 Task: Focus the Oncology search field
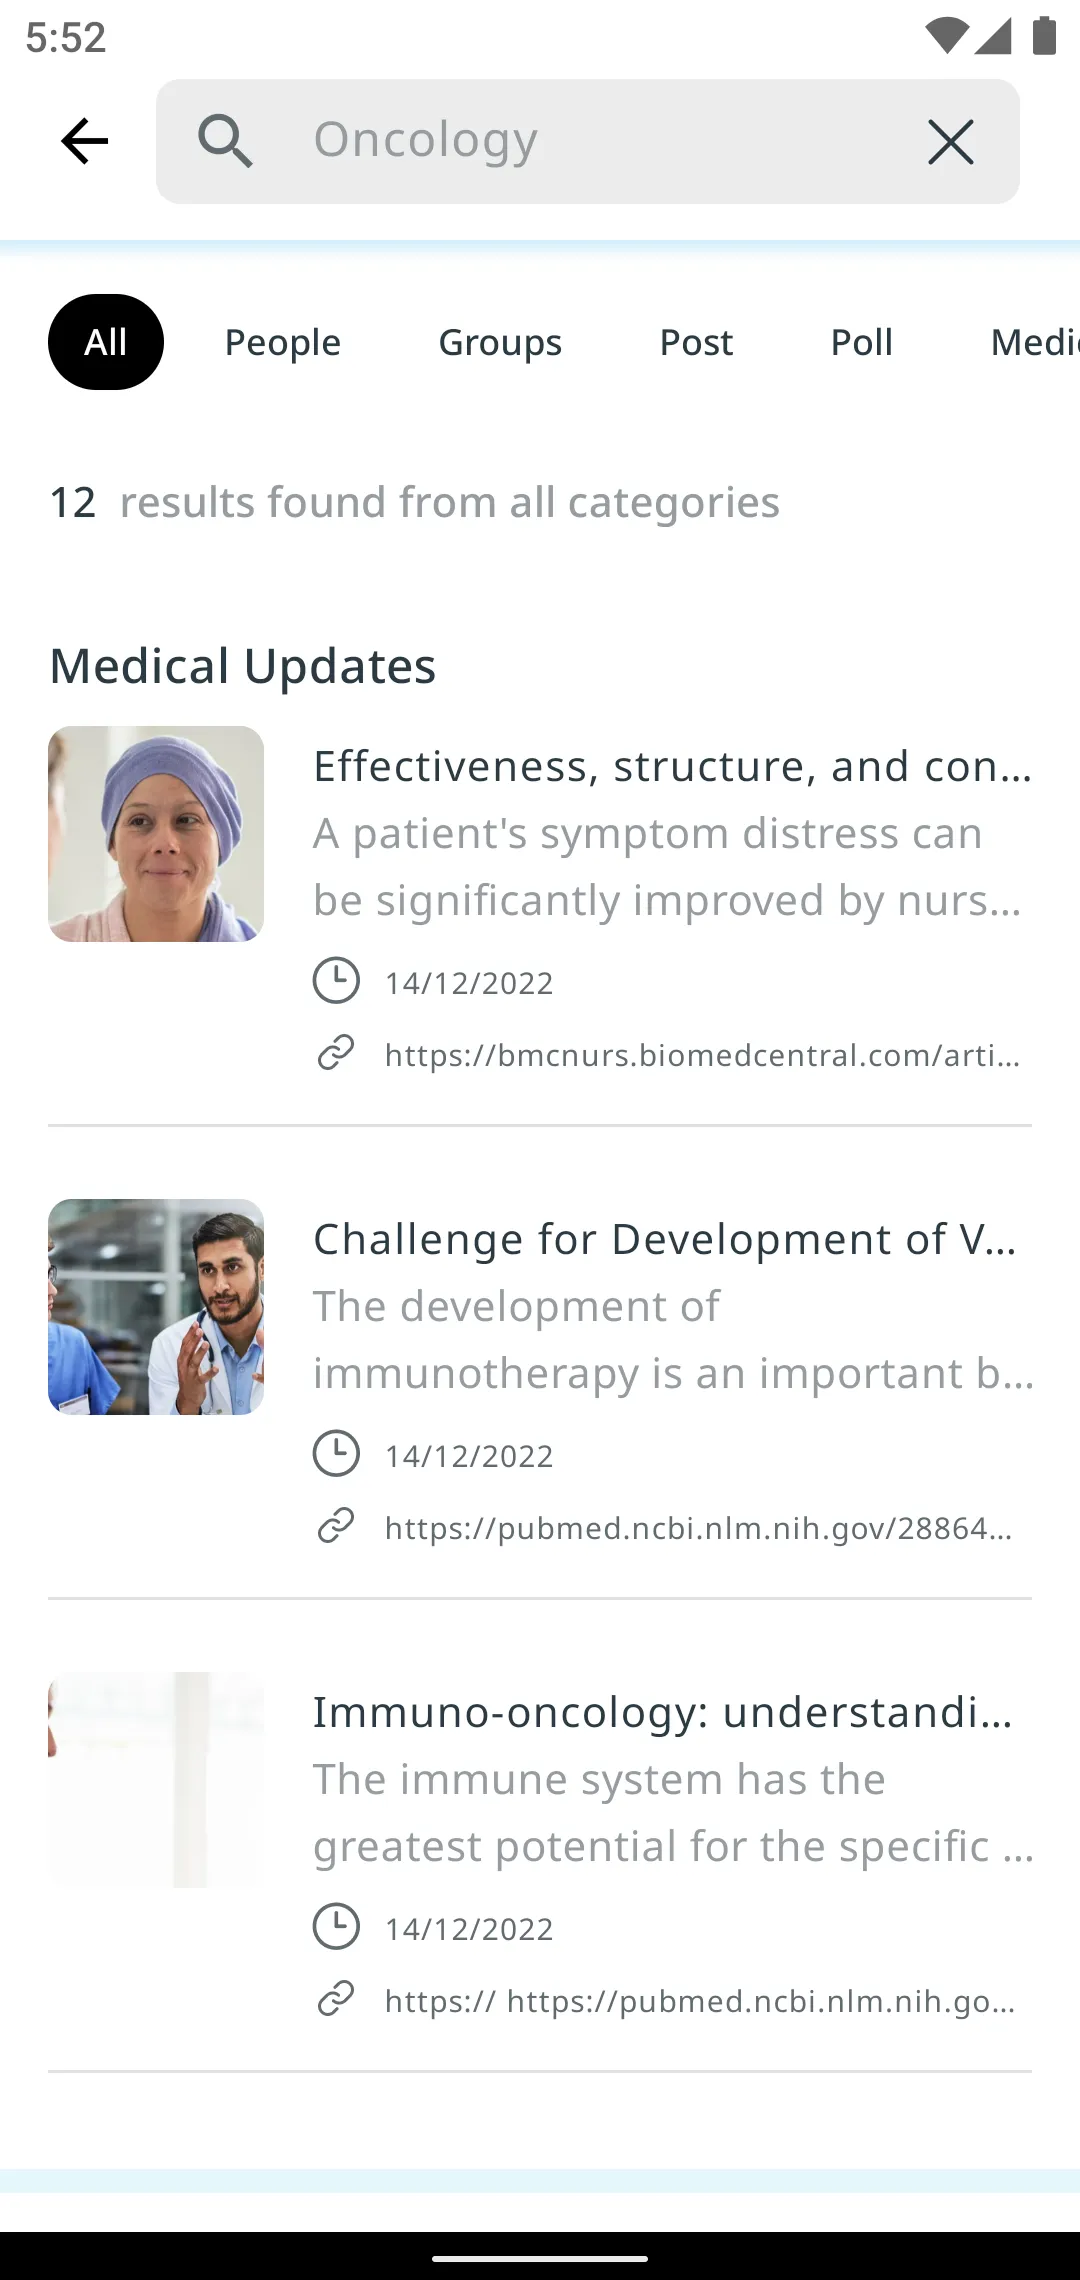coord(588,141)
